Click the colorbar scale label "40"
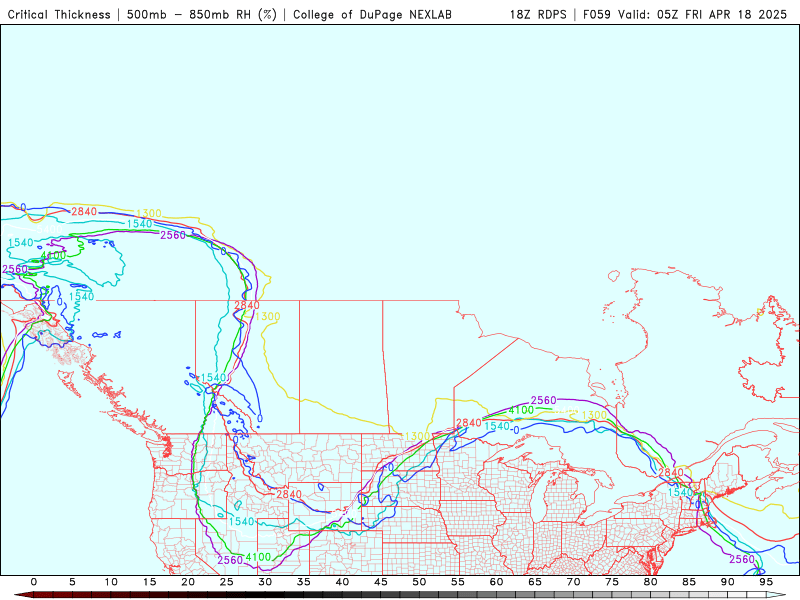The height and width of the screenshot is (600, 800). (x=342, y=582)
